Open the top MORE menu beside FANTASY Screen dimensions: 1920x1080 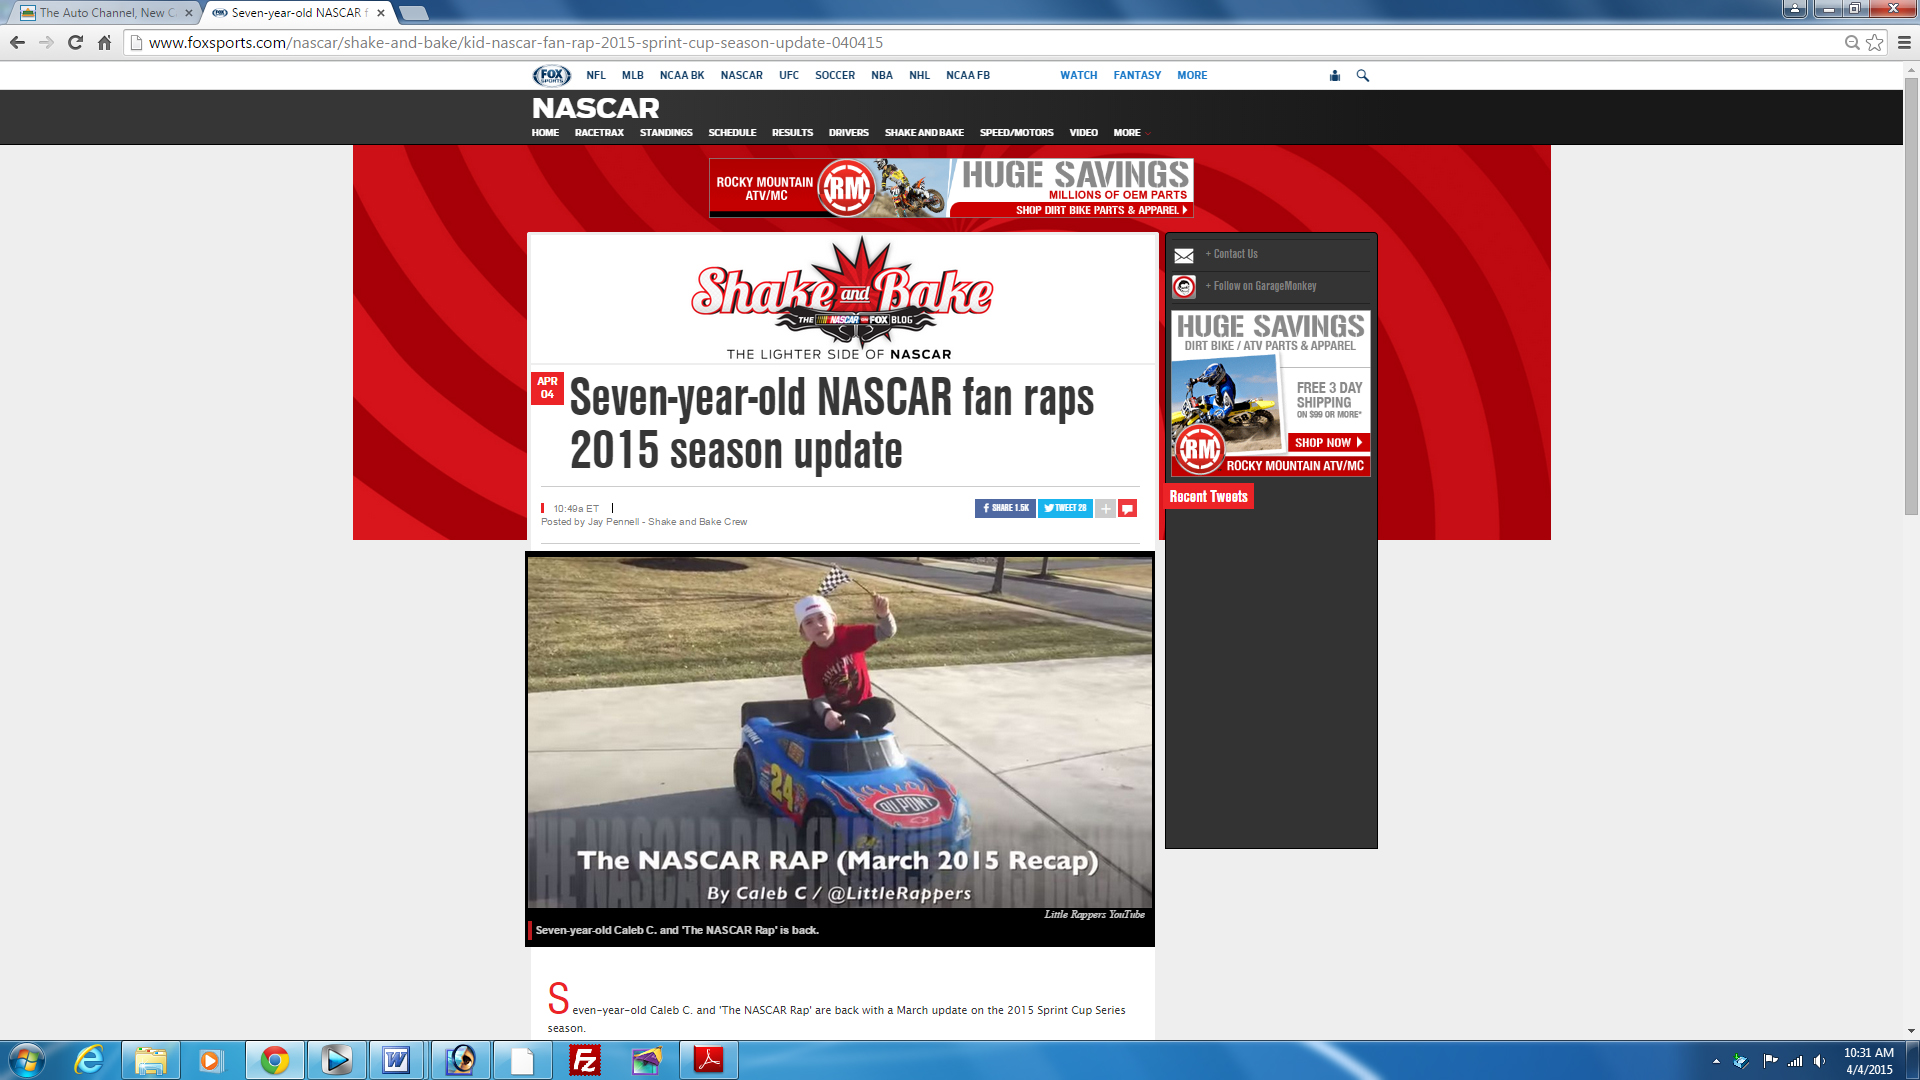click(x=1191, y=75)
